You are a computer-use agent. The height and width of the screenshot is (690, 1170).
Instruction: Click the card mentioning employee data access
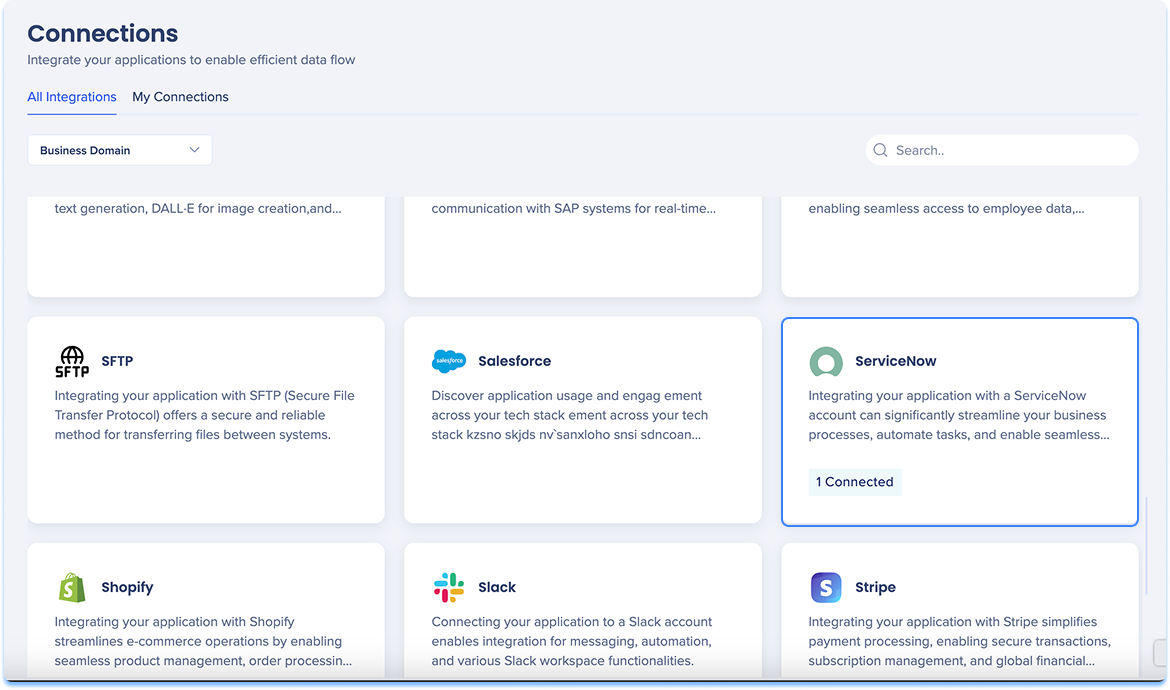[960, 246]
